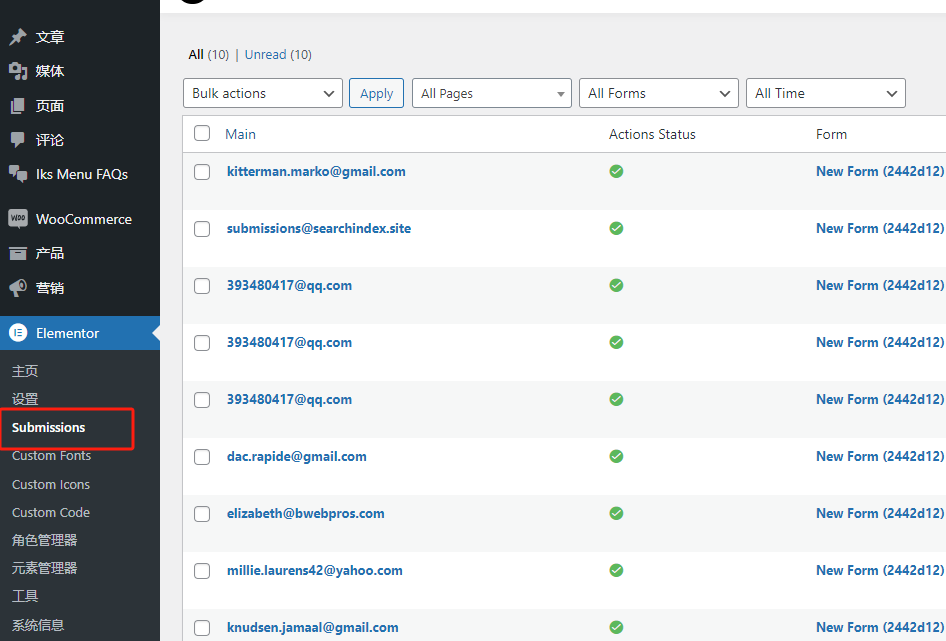Click green status check for submissions@searchindex.site
The height and width of the screenshot is (641, 946).
[616, 228]
